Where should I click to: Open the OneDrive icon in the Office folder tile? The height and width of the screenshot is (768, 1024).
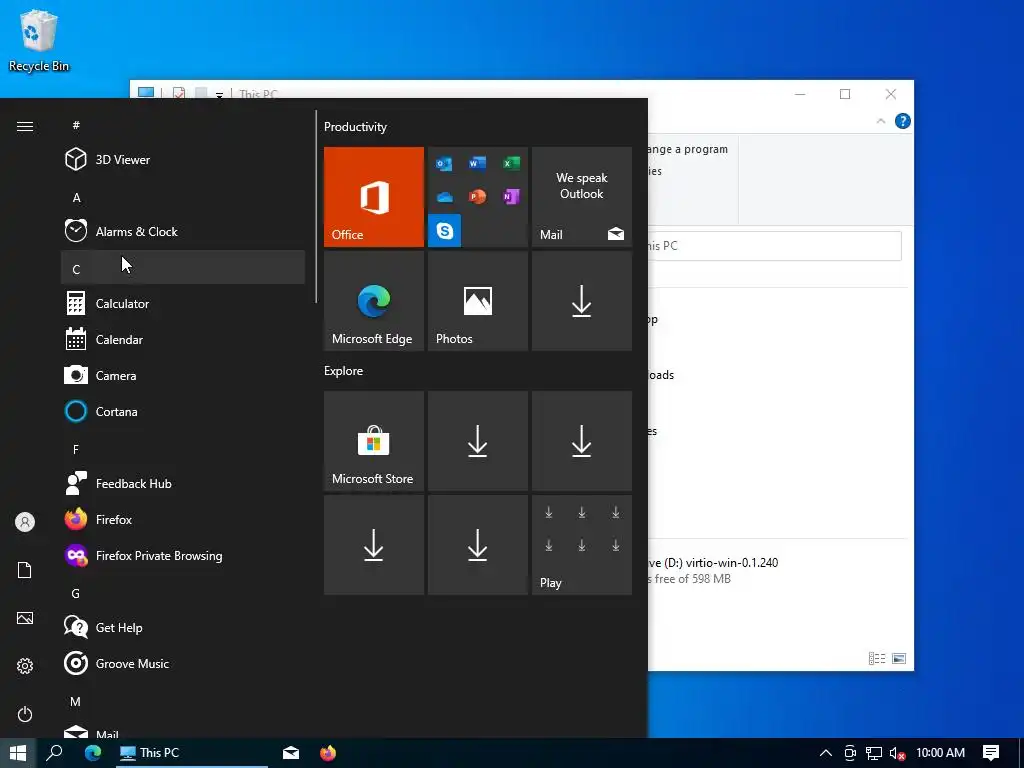[444, 197]
